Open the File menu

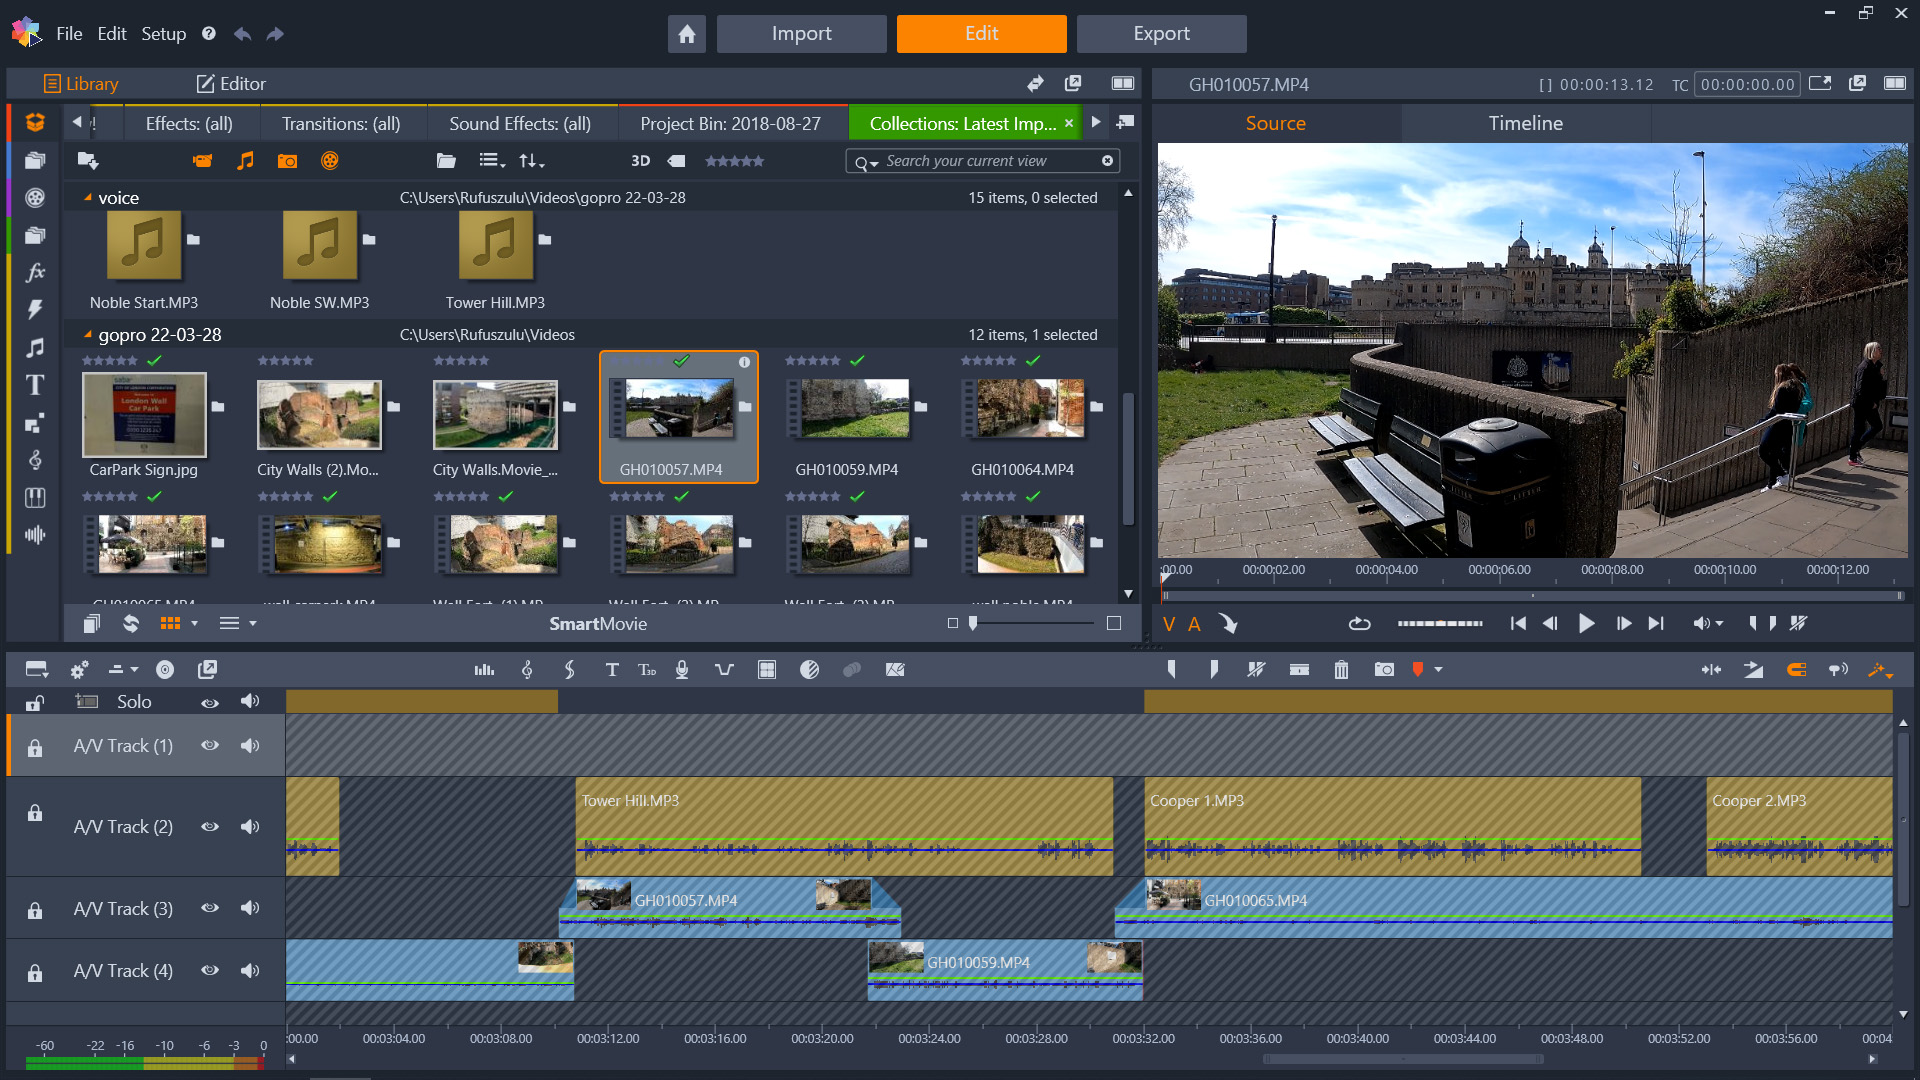pyautogui.click(x=69, y=34)
